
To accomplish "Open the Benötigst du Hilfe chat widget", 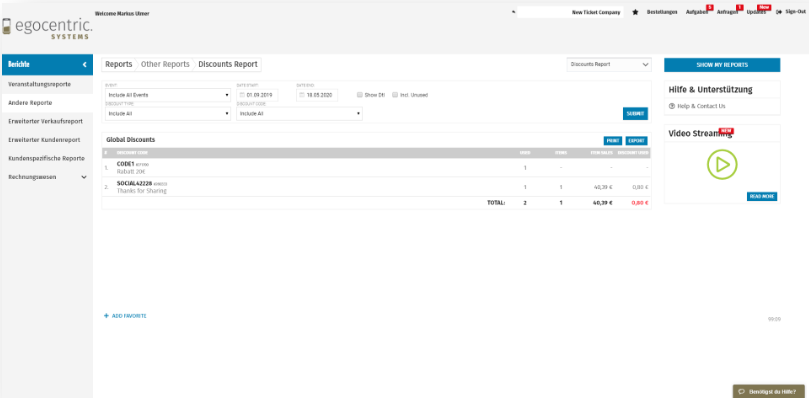I will click(x=768, y=392).
